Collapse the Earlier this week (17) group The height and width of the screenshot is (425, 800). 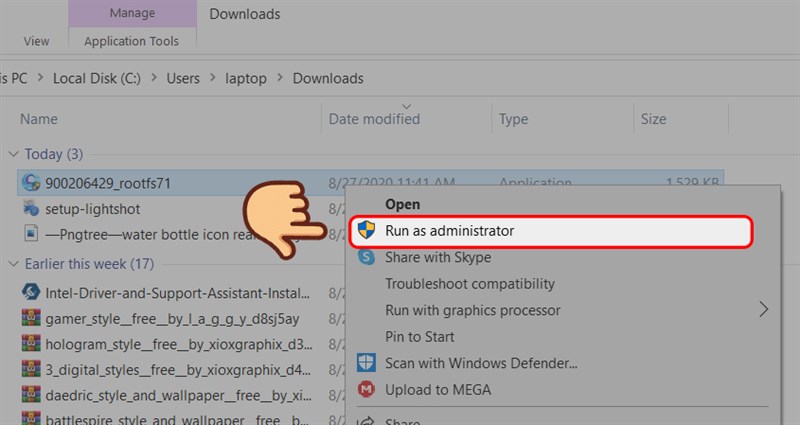(x=12, y=264)
